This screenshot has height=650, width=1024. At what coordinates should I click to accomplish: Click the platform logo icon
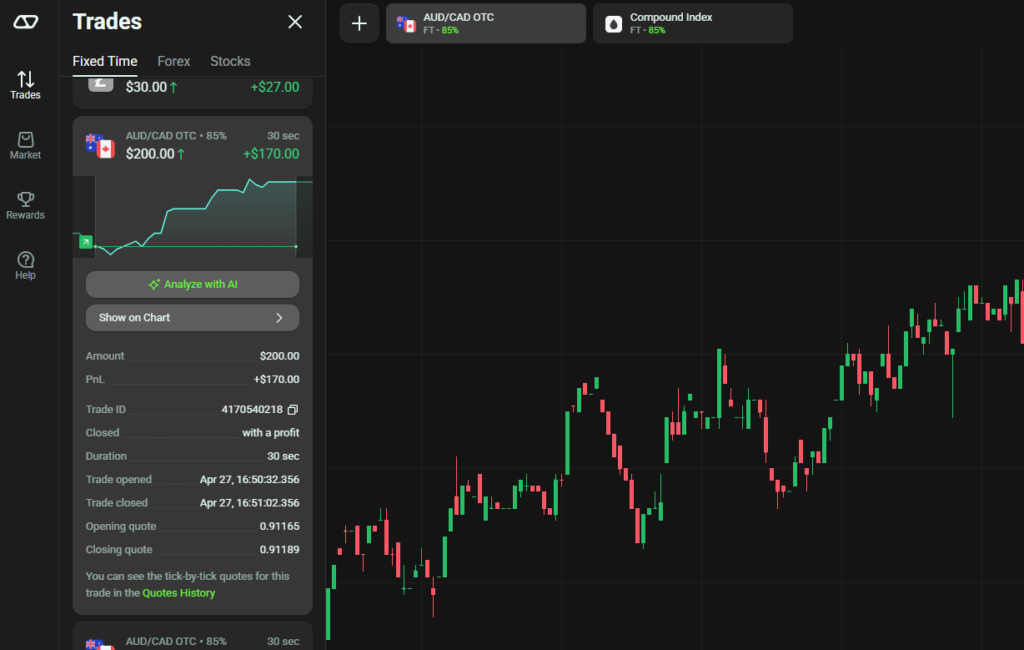tap(25, 22)
